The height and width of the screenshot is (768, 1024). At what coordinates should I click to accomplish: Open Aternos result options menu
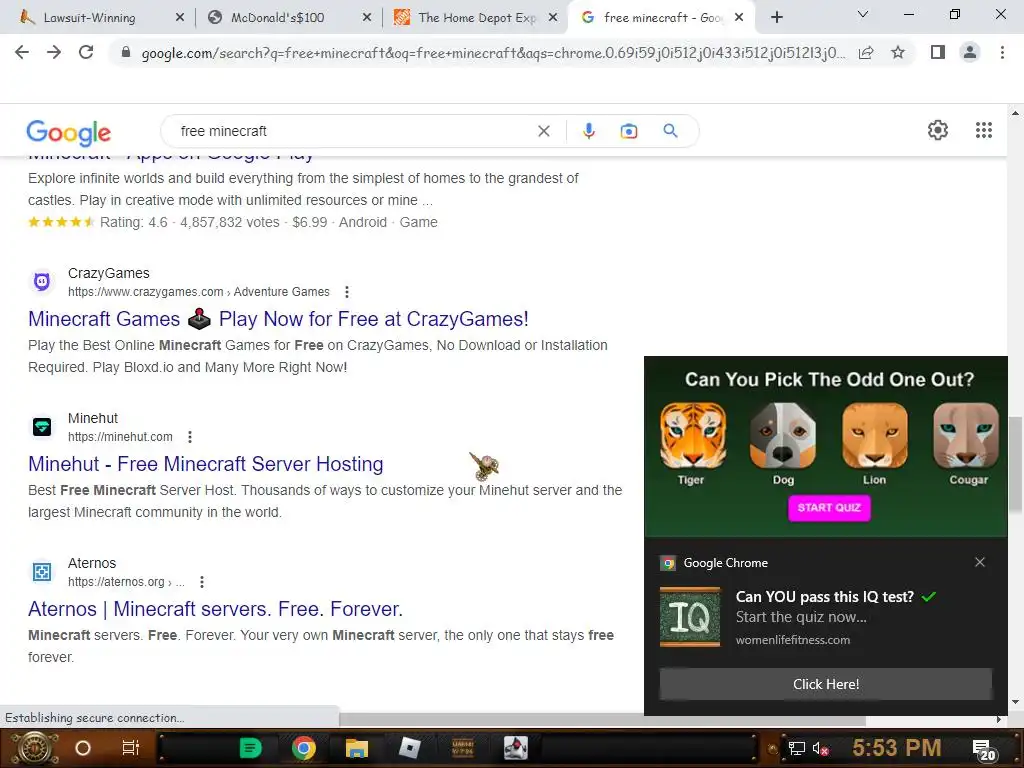pos(202,582)
